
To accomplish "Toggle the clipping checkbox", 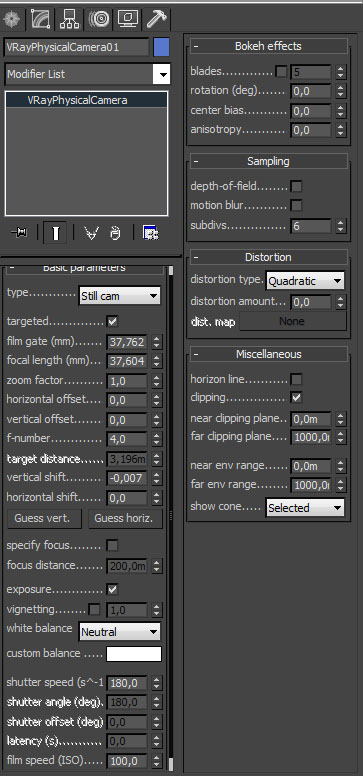I will pyautogui.click(x=296, y=397).
